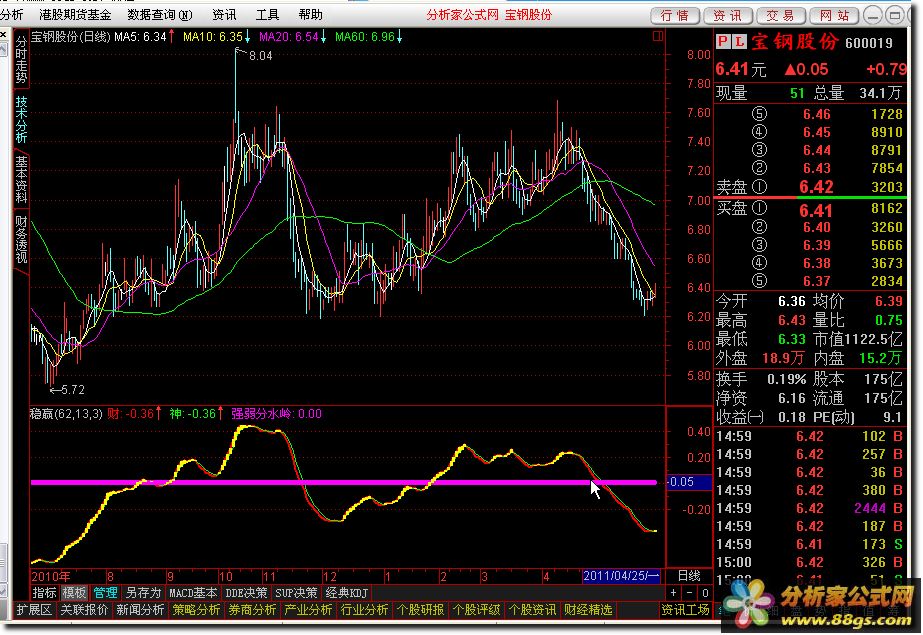Viewport: 923px width, 635px height.
Task: Click the MA60 down-arrow indicator
Action: click(400, 36)
